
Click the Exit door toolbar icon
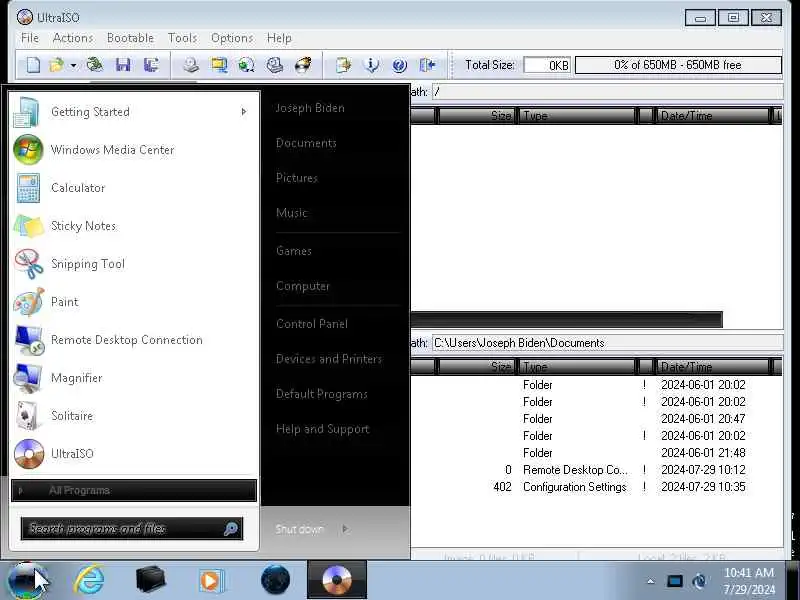pyautogui.click(x=428, y=65)
